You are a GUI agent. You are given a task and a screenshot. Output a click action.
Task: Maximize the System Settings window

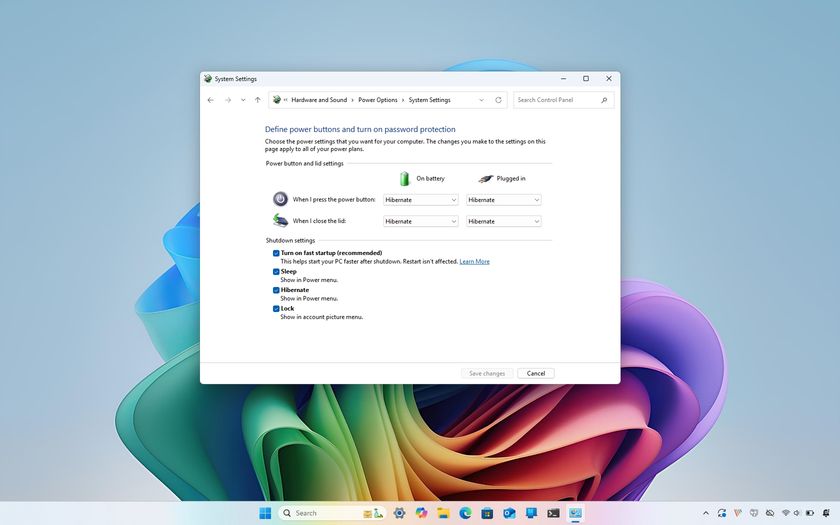(586, 79)
